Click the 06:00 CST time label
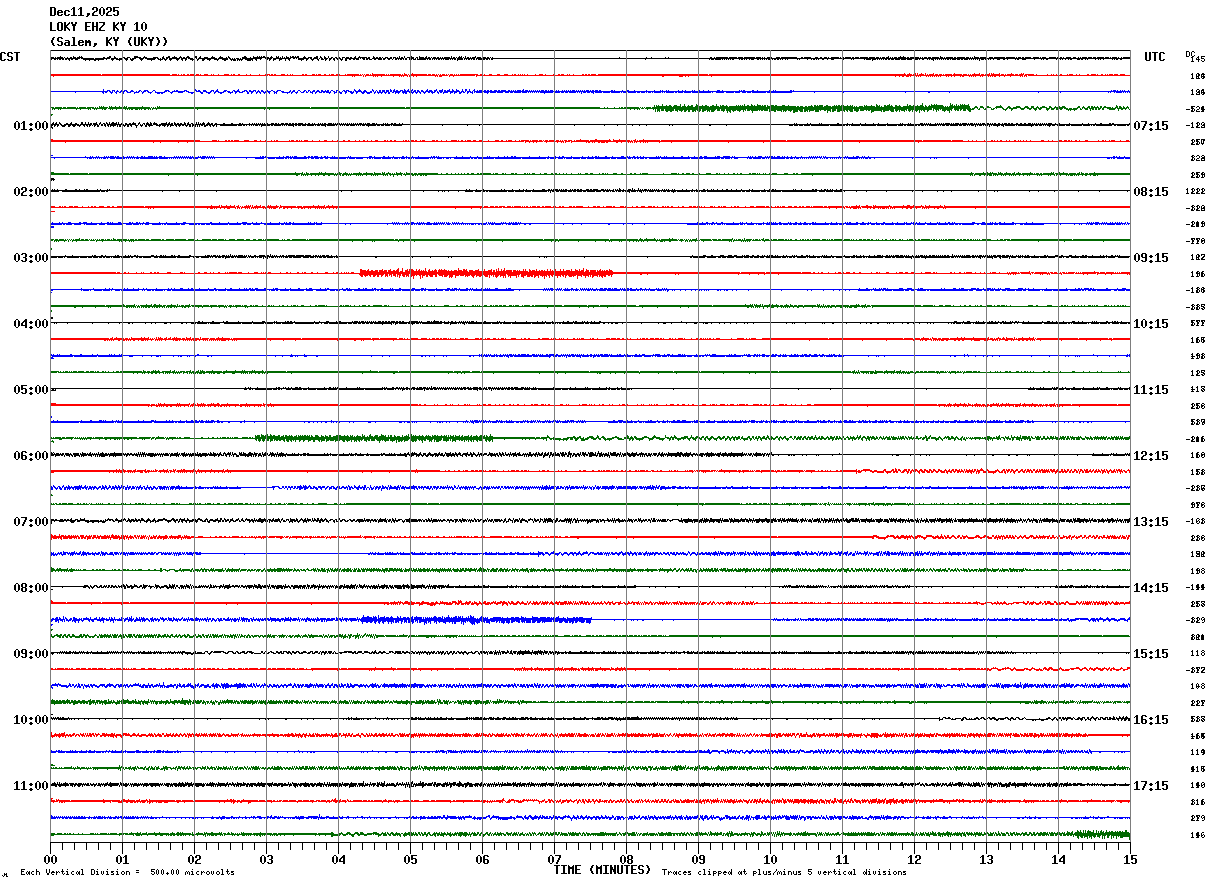 31,456
